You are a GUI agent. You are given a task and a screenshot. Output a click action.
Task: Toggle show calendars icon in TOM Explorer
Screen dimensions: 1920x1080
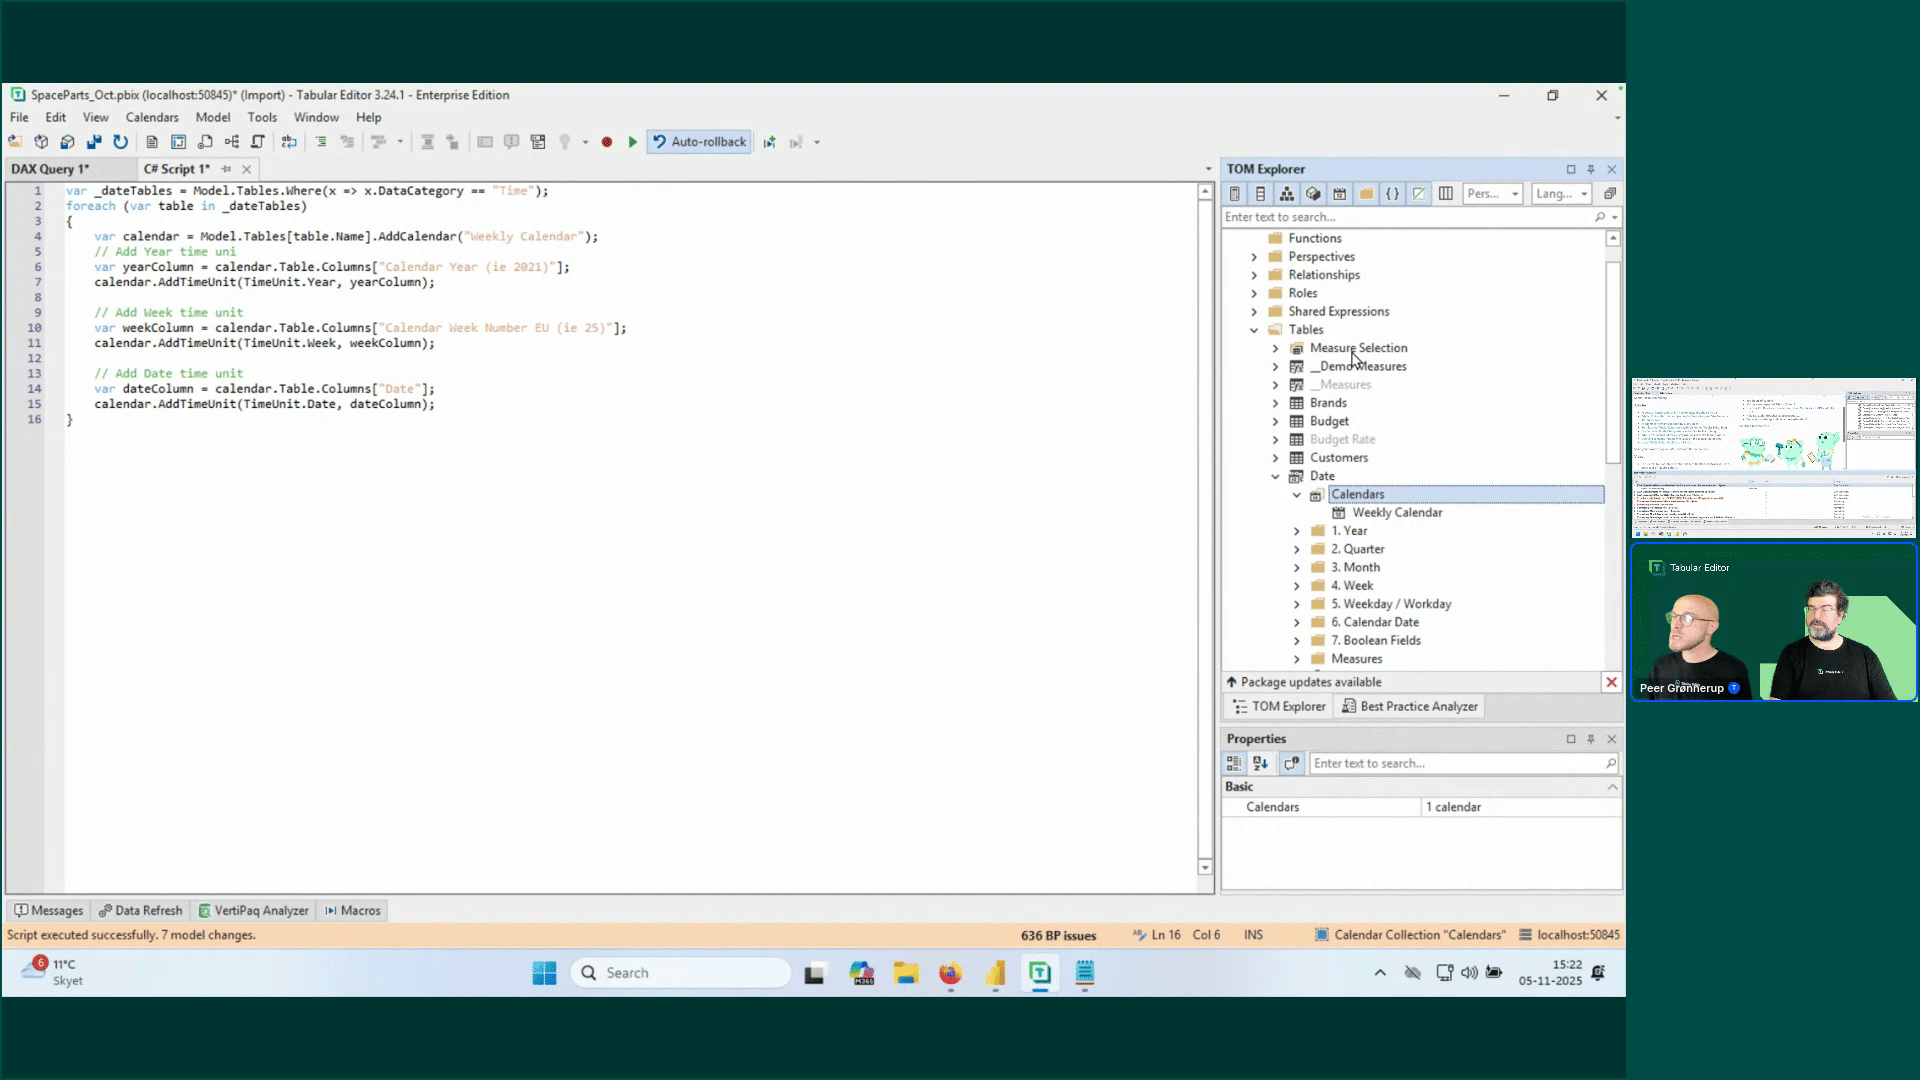[1340, 194]
